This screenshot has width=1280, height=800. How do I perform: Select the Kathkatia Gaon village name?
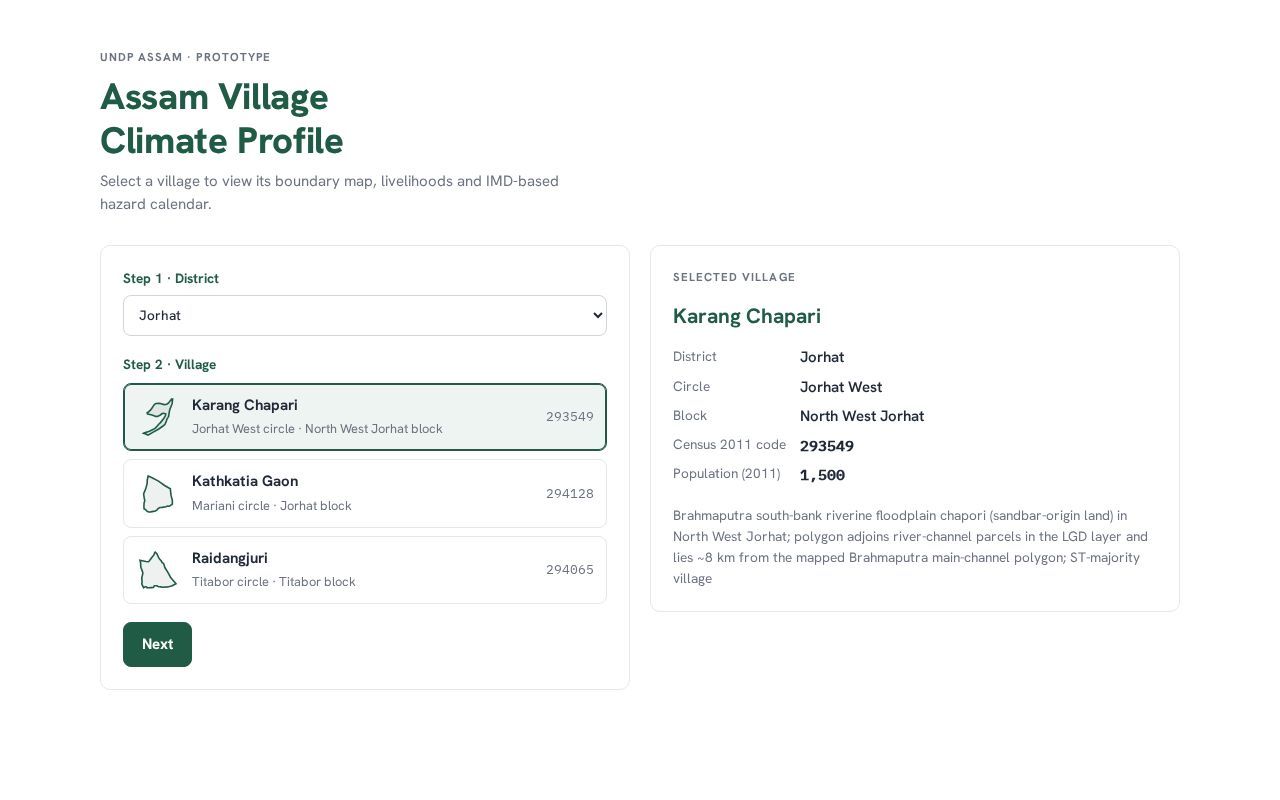245,481
